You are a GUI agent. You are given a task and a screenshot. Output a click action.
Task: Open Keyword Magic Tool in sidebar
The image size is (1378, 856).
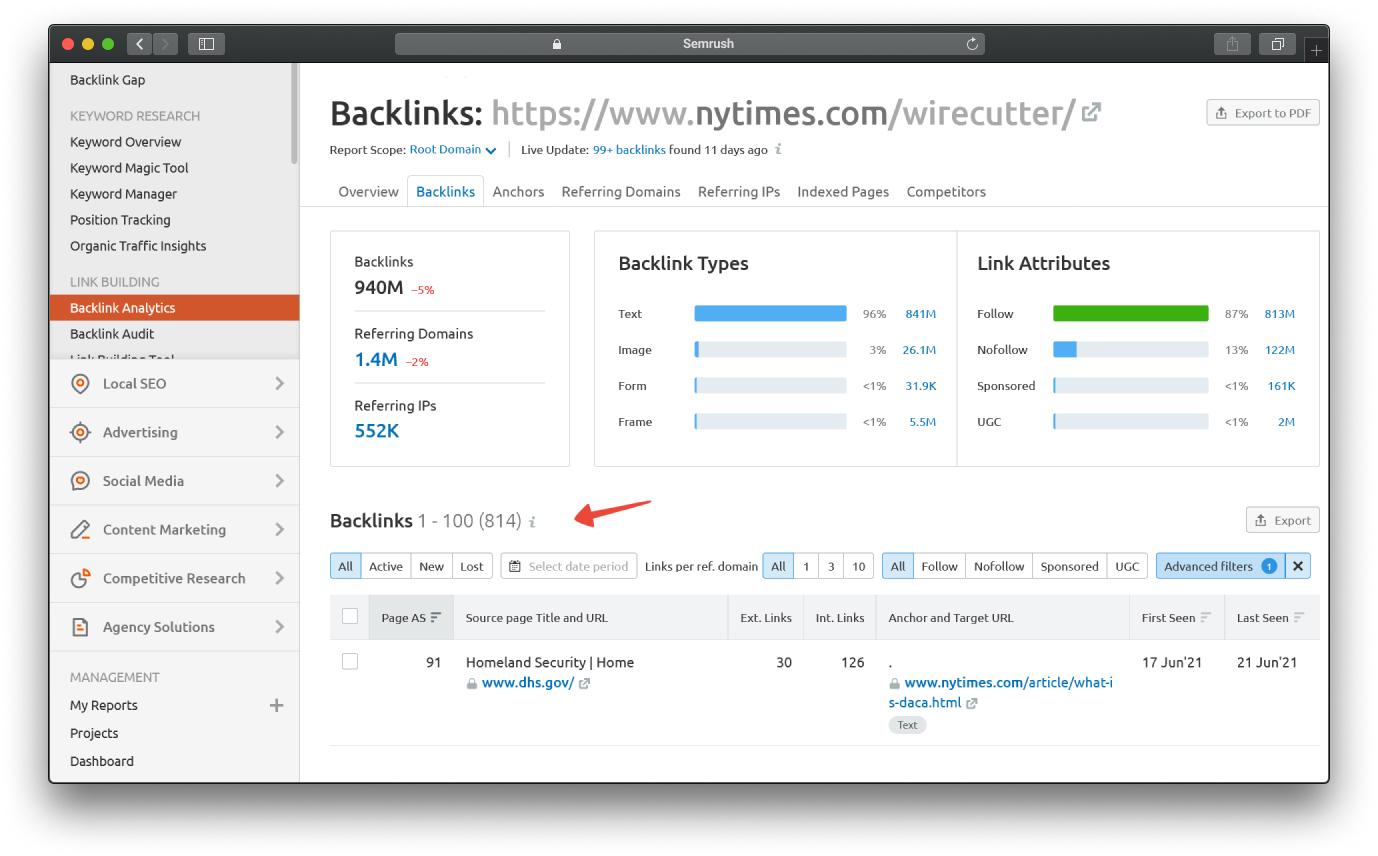pyautogui.click(x=129, y=168)
